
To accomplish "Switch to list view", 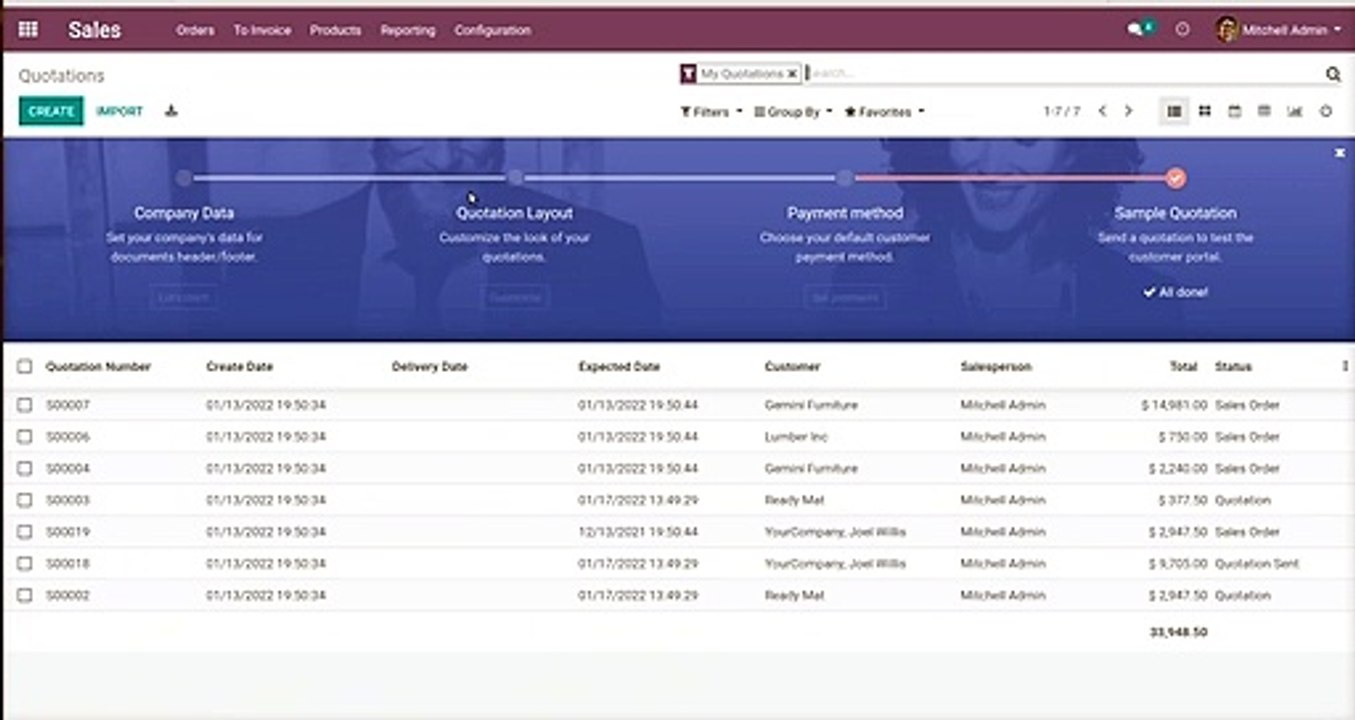I will [1174, 111].
